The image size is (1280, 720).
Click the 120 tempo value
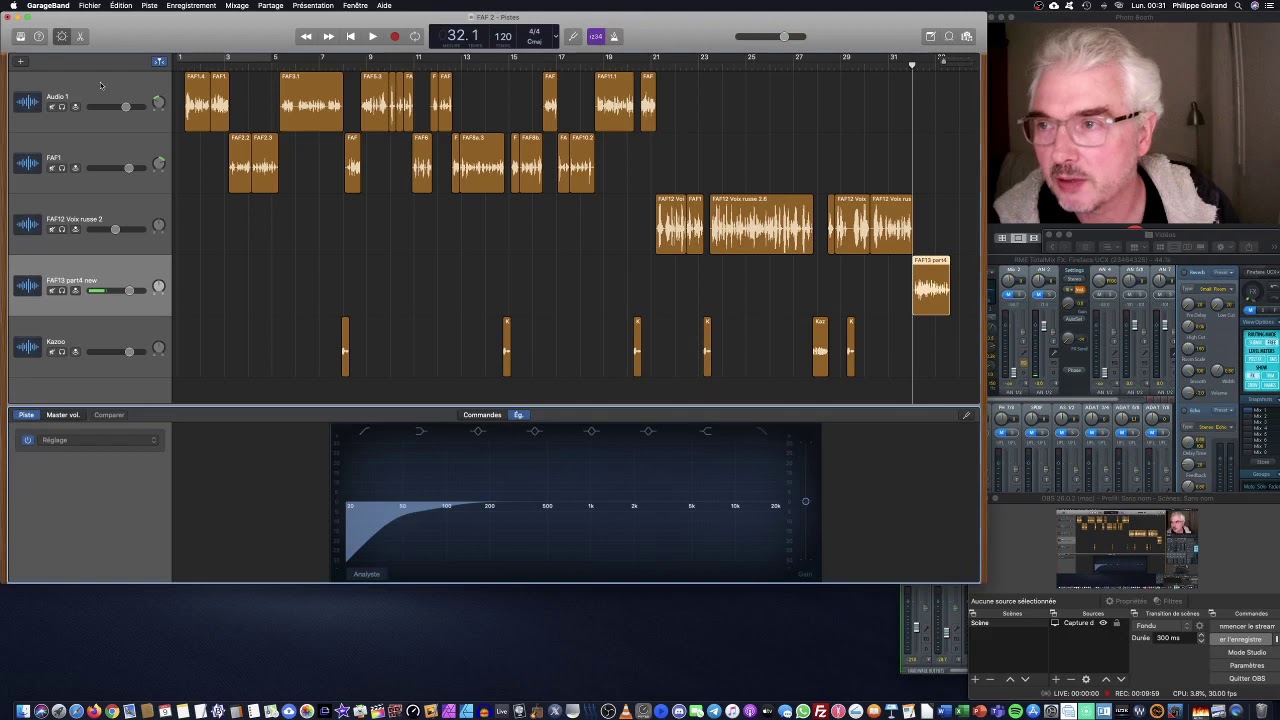(x=503, y=37)
